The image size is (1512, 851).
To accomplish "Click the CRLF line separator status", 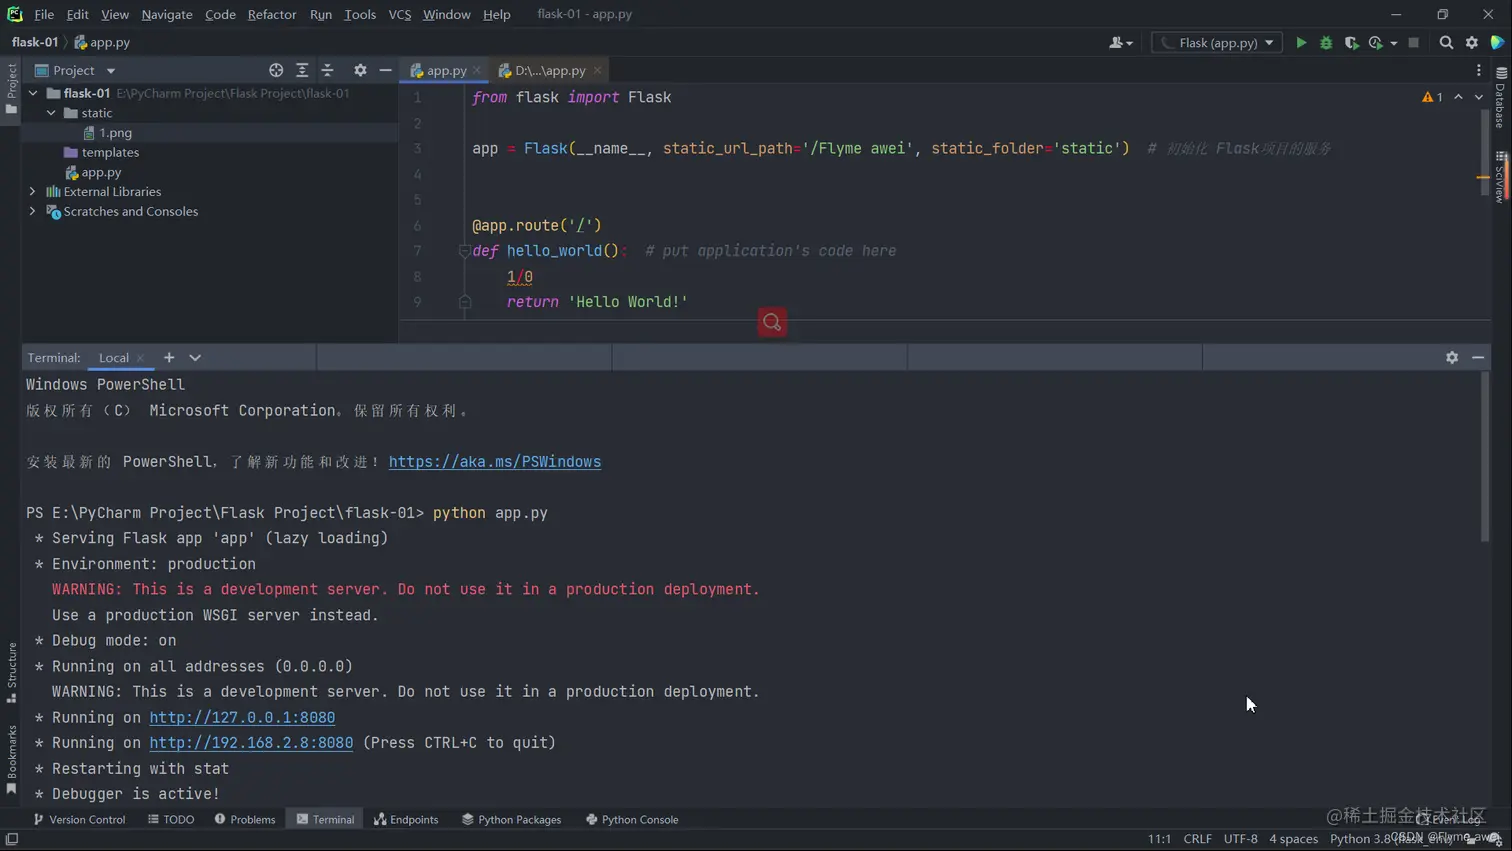I will pos(1197,839).
